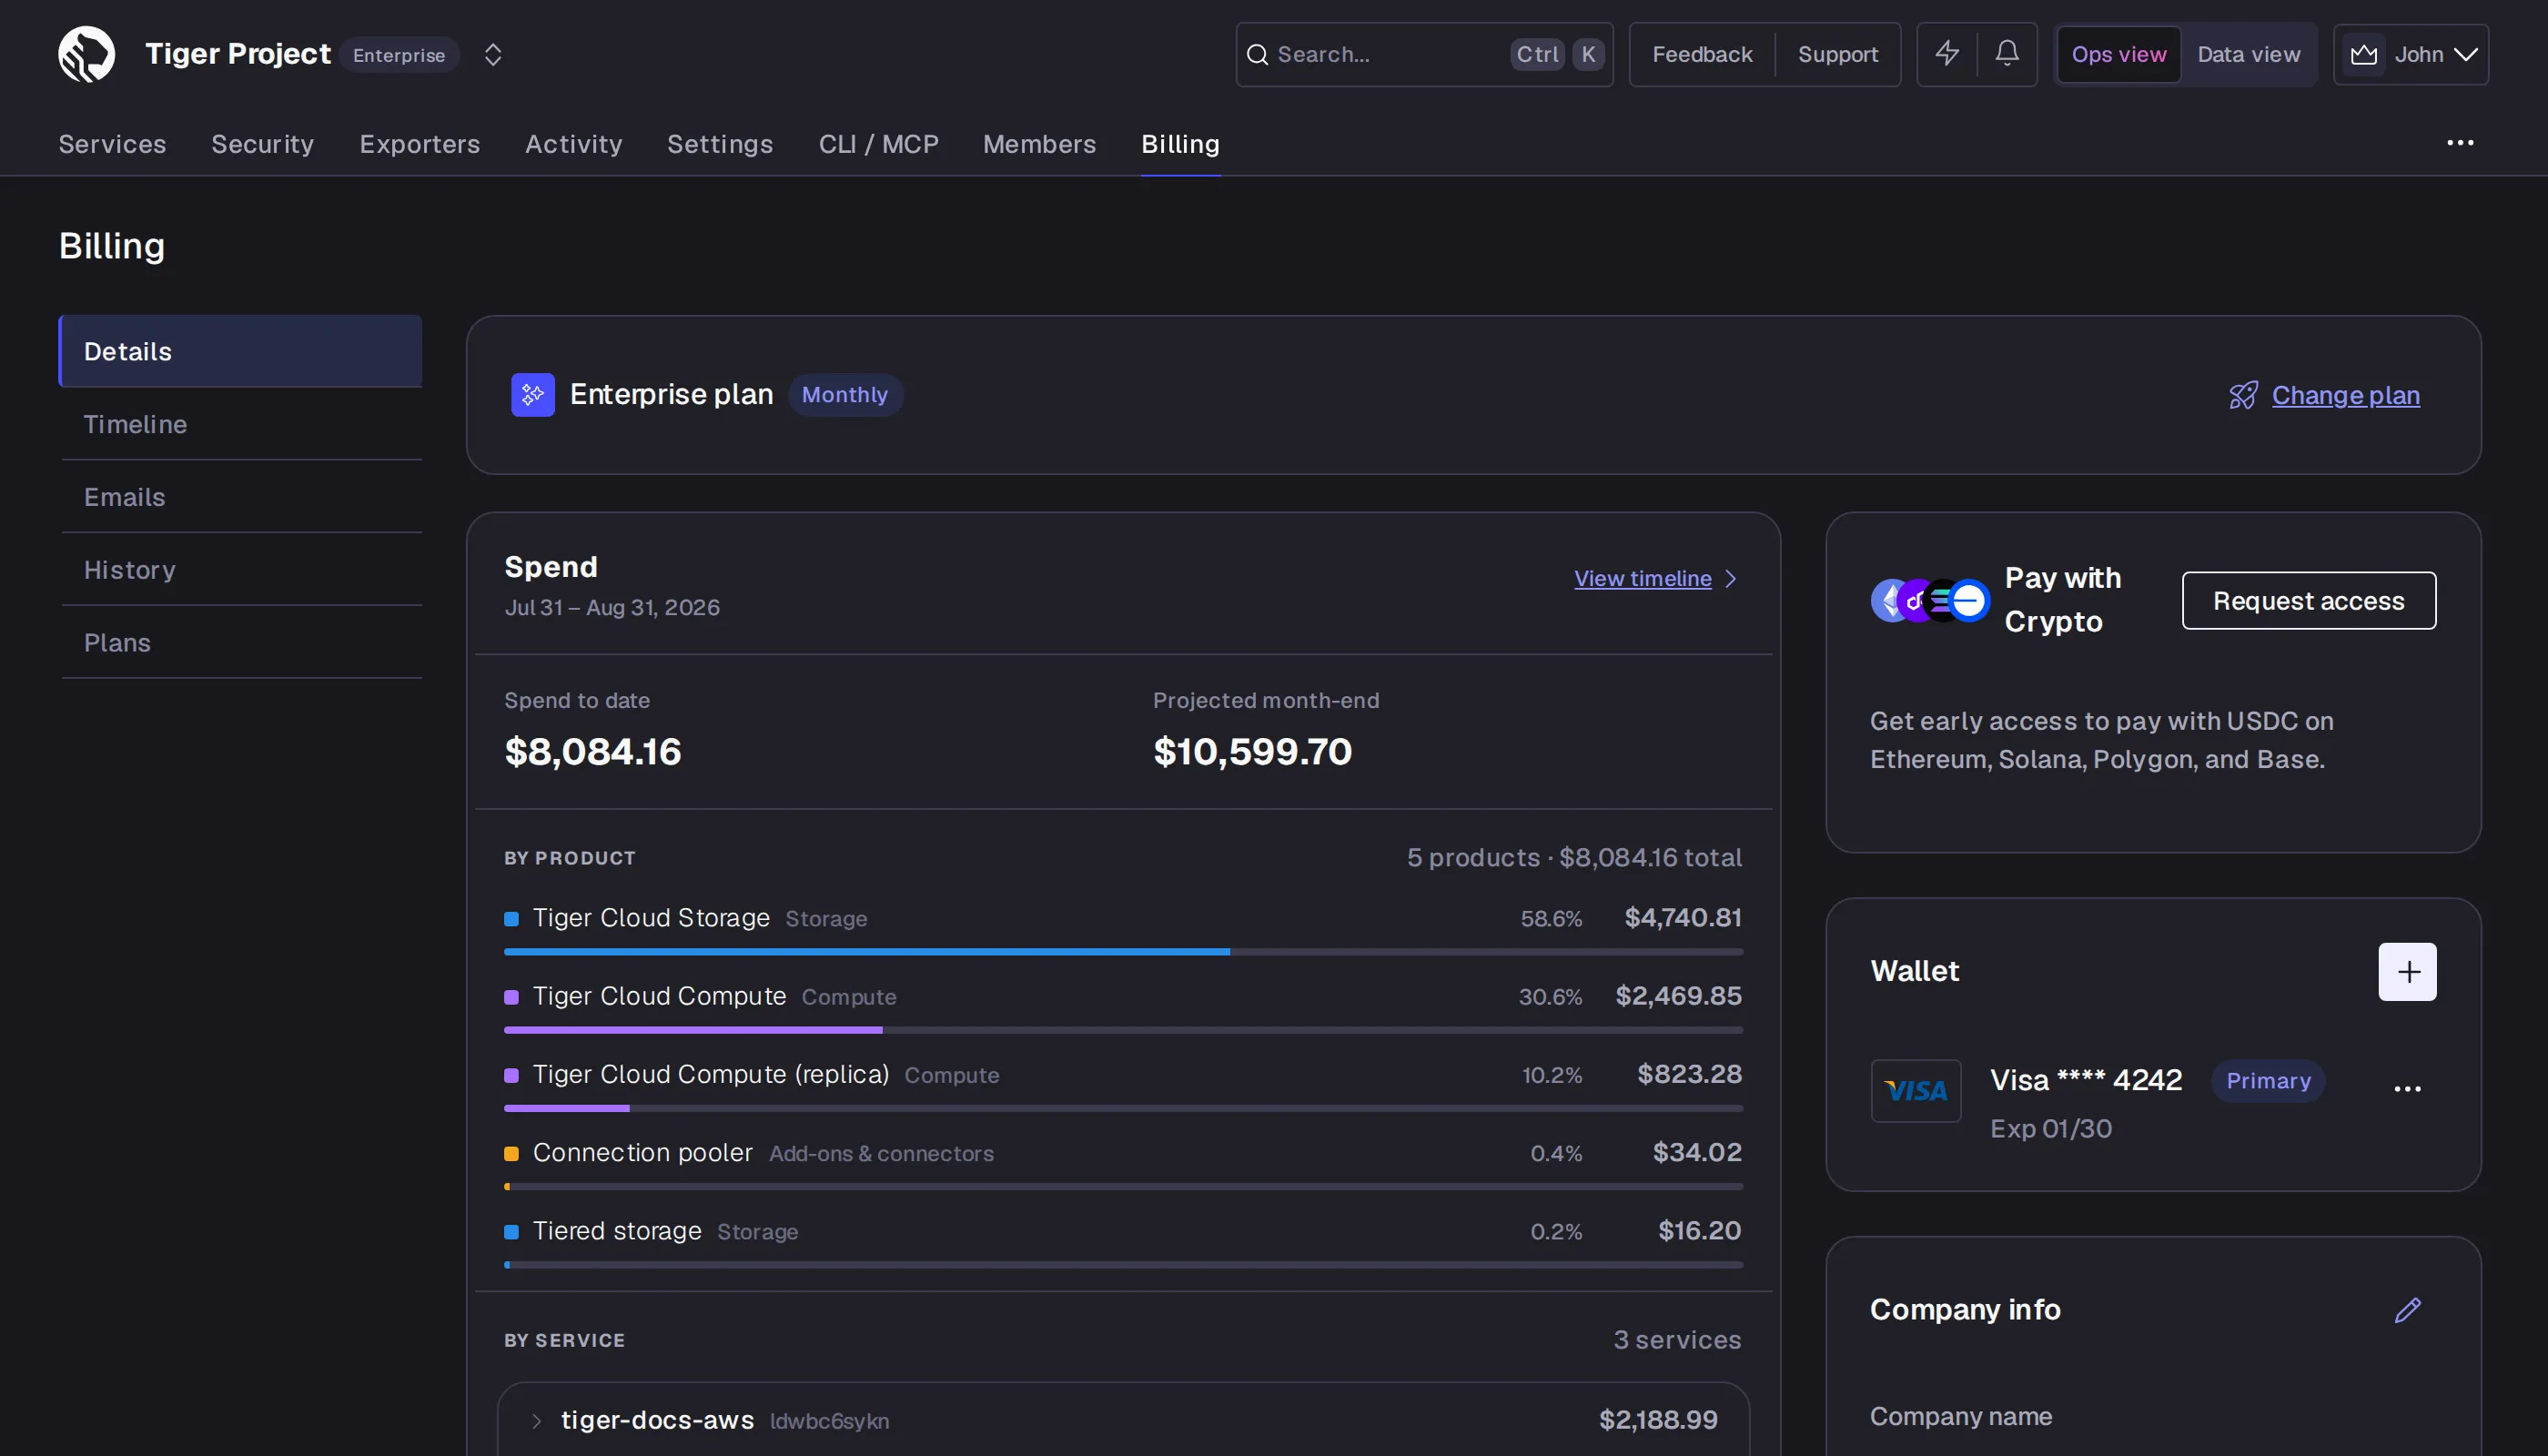Open the Exporters tab

click(419, 144)
